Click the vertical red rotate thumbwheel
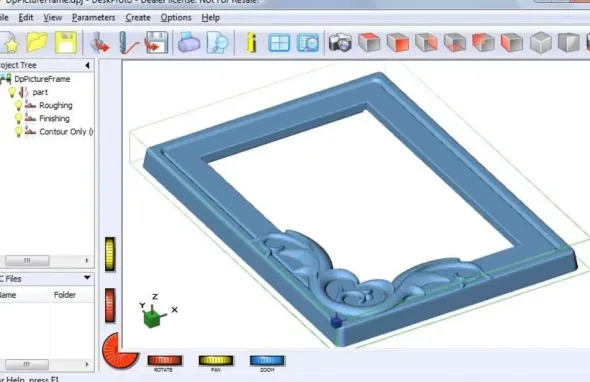 click(x=110, y=306)
